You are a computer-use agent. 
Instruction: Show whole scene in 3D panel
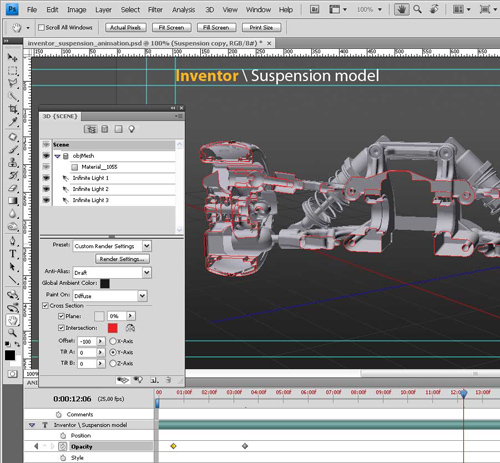pos(90,129)
